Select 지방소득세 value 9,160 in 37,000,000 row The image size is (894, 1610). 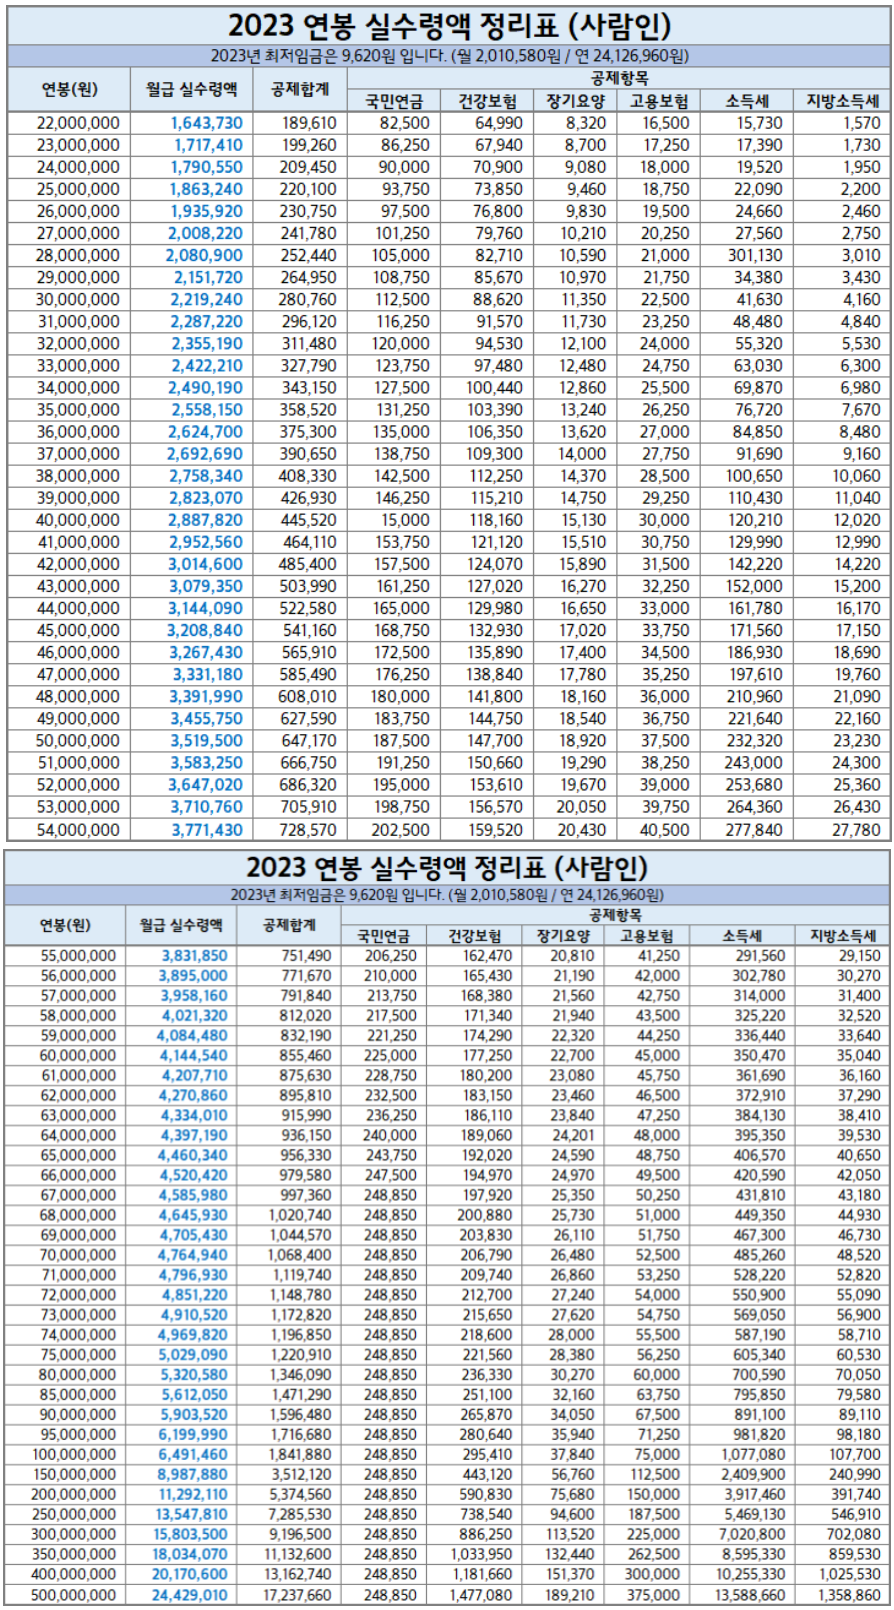click(861, 454)
